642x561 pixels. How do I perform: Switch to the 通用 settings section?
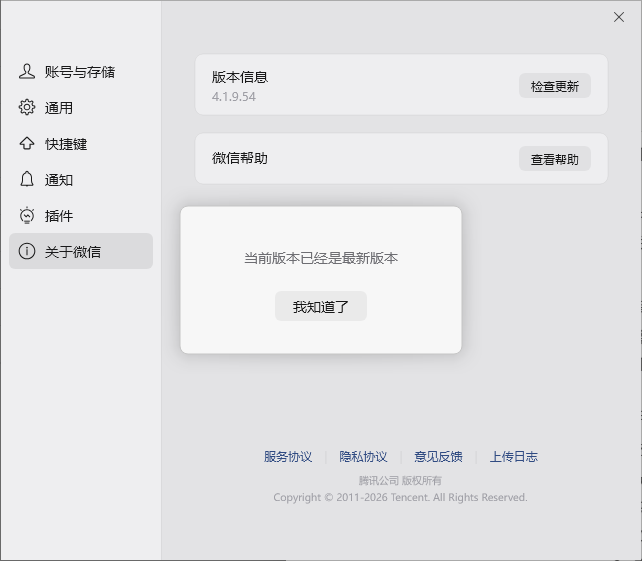81,108
